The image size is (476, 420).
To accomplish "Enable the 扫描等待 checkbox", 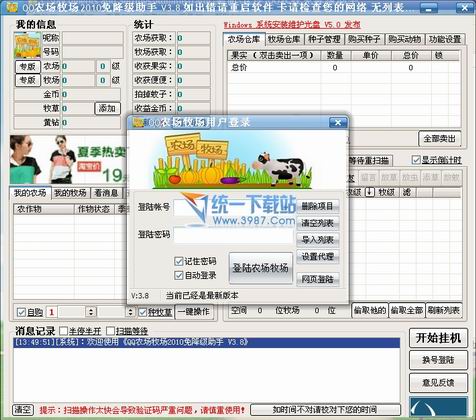I will pyautogui.click(x=110, y=331).
